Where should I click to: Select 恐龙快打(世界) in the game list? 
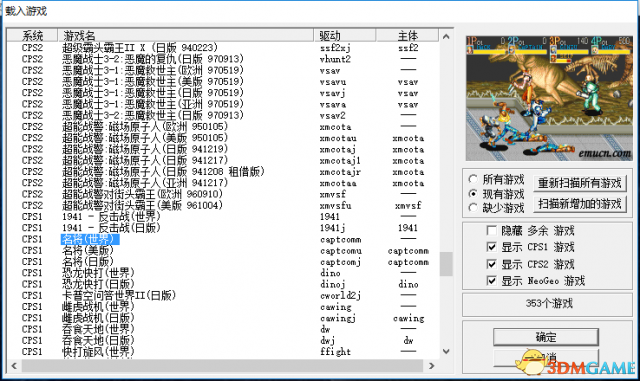(98, 272)
